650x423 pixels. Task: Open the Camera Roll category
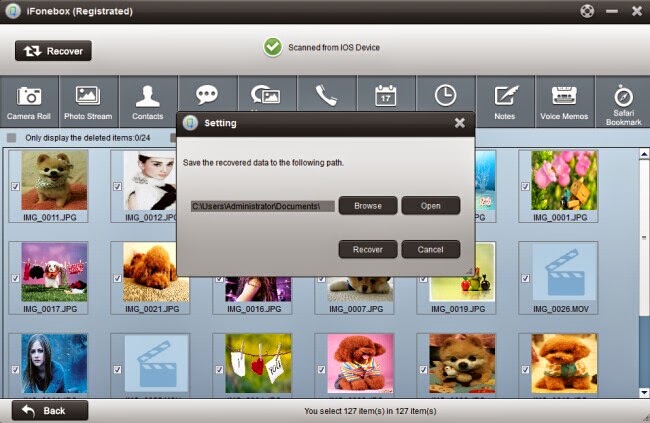(29, 101)
